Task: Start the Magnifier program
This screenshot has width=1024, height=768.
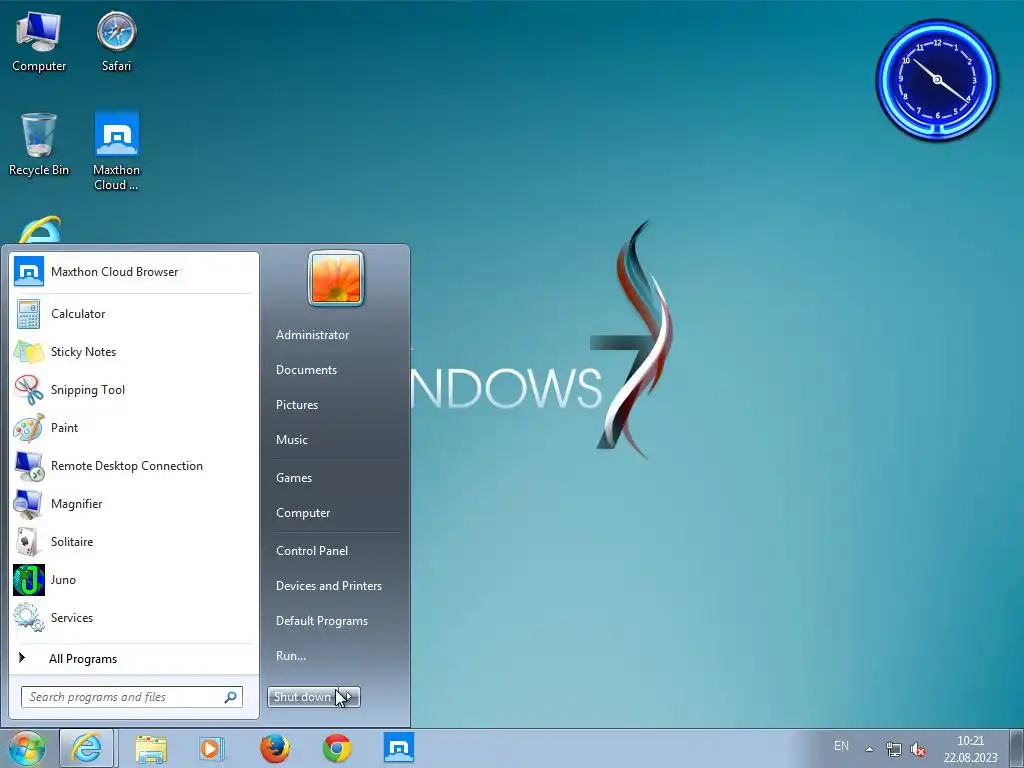Action: pyautogui.click(x=133, y=504)
